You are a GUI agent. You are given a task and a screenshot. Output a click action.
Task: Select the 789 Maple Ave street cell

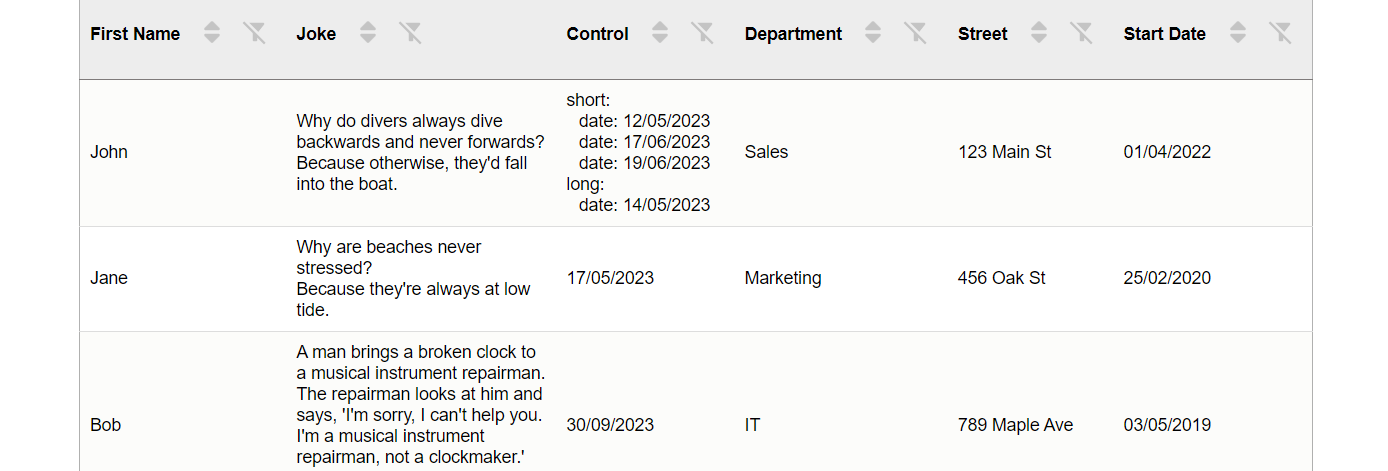point(1015,425)
